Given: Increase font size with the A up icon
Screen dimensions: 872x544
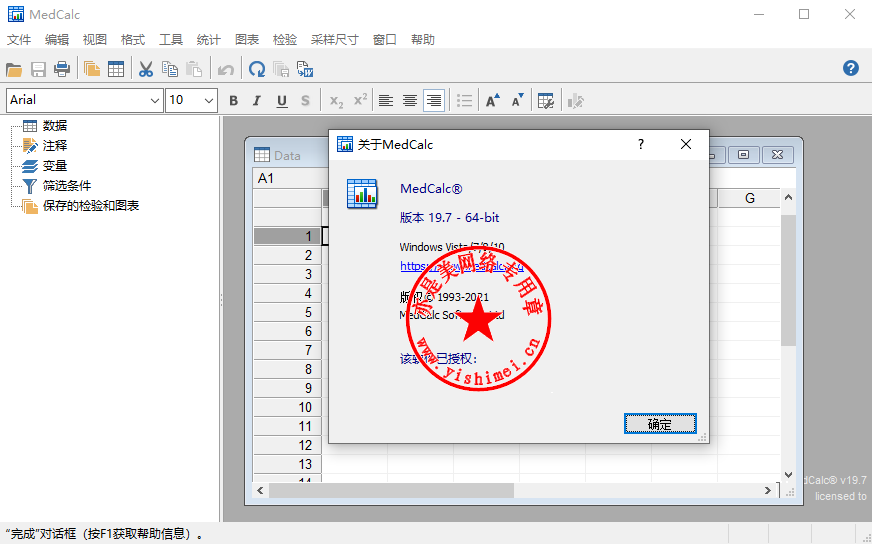Looking at the screenshot, I should click(493, 101).
